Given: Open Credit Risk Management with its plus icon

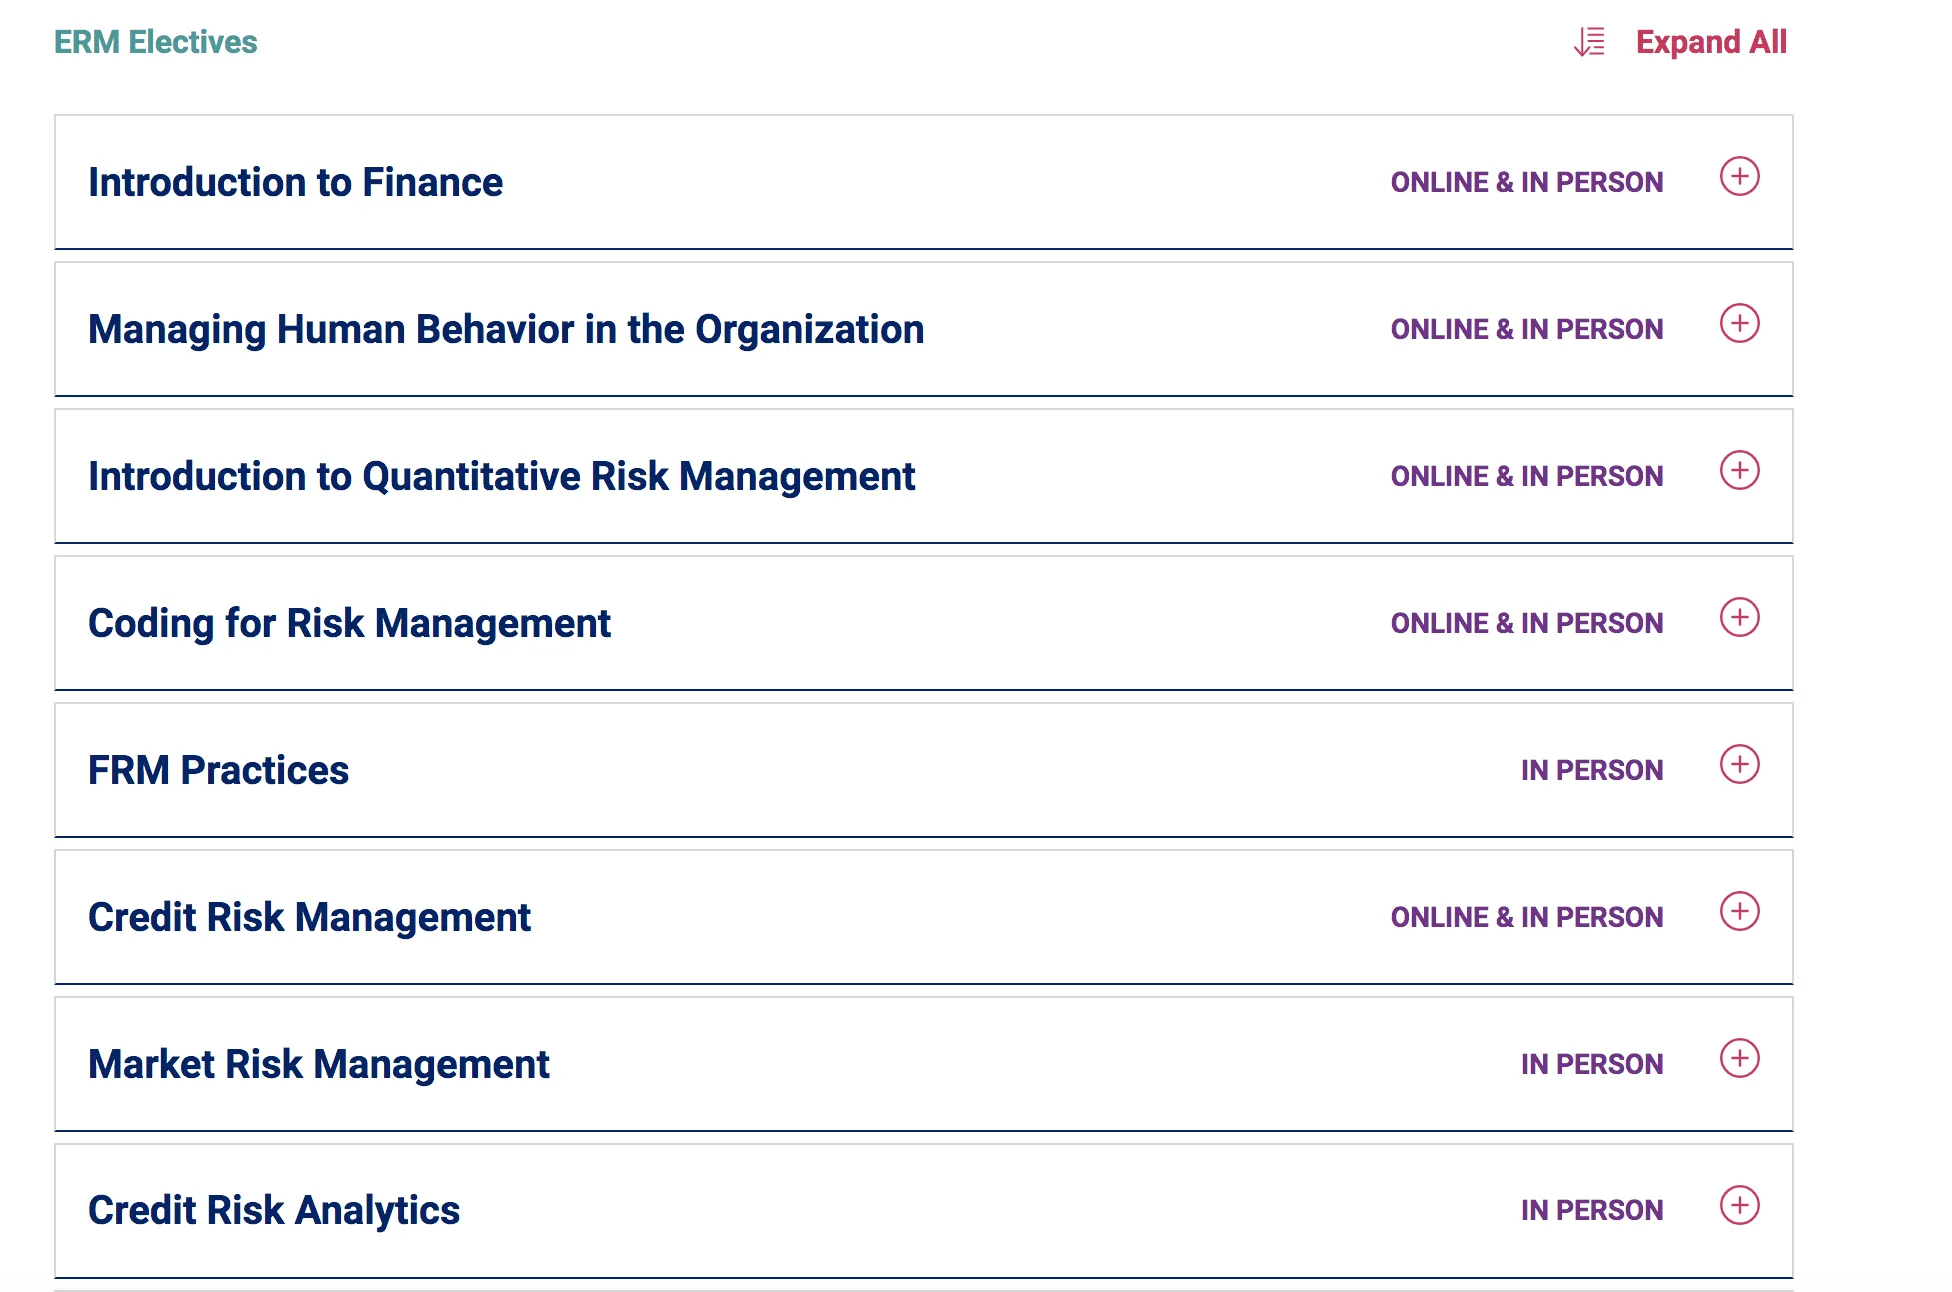Looking at the screenshot, I should point(1739,912).
